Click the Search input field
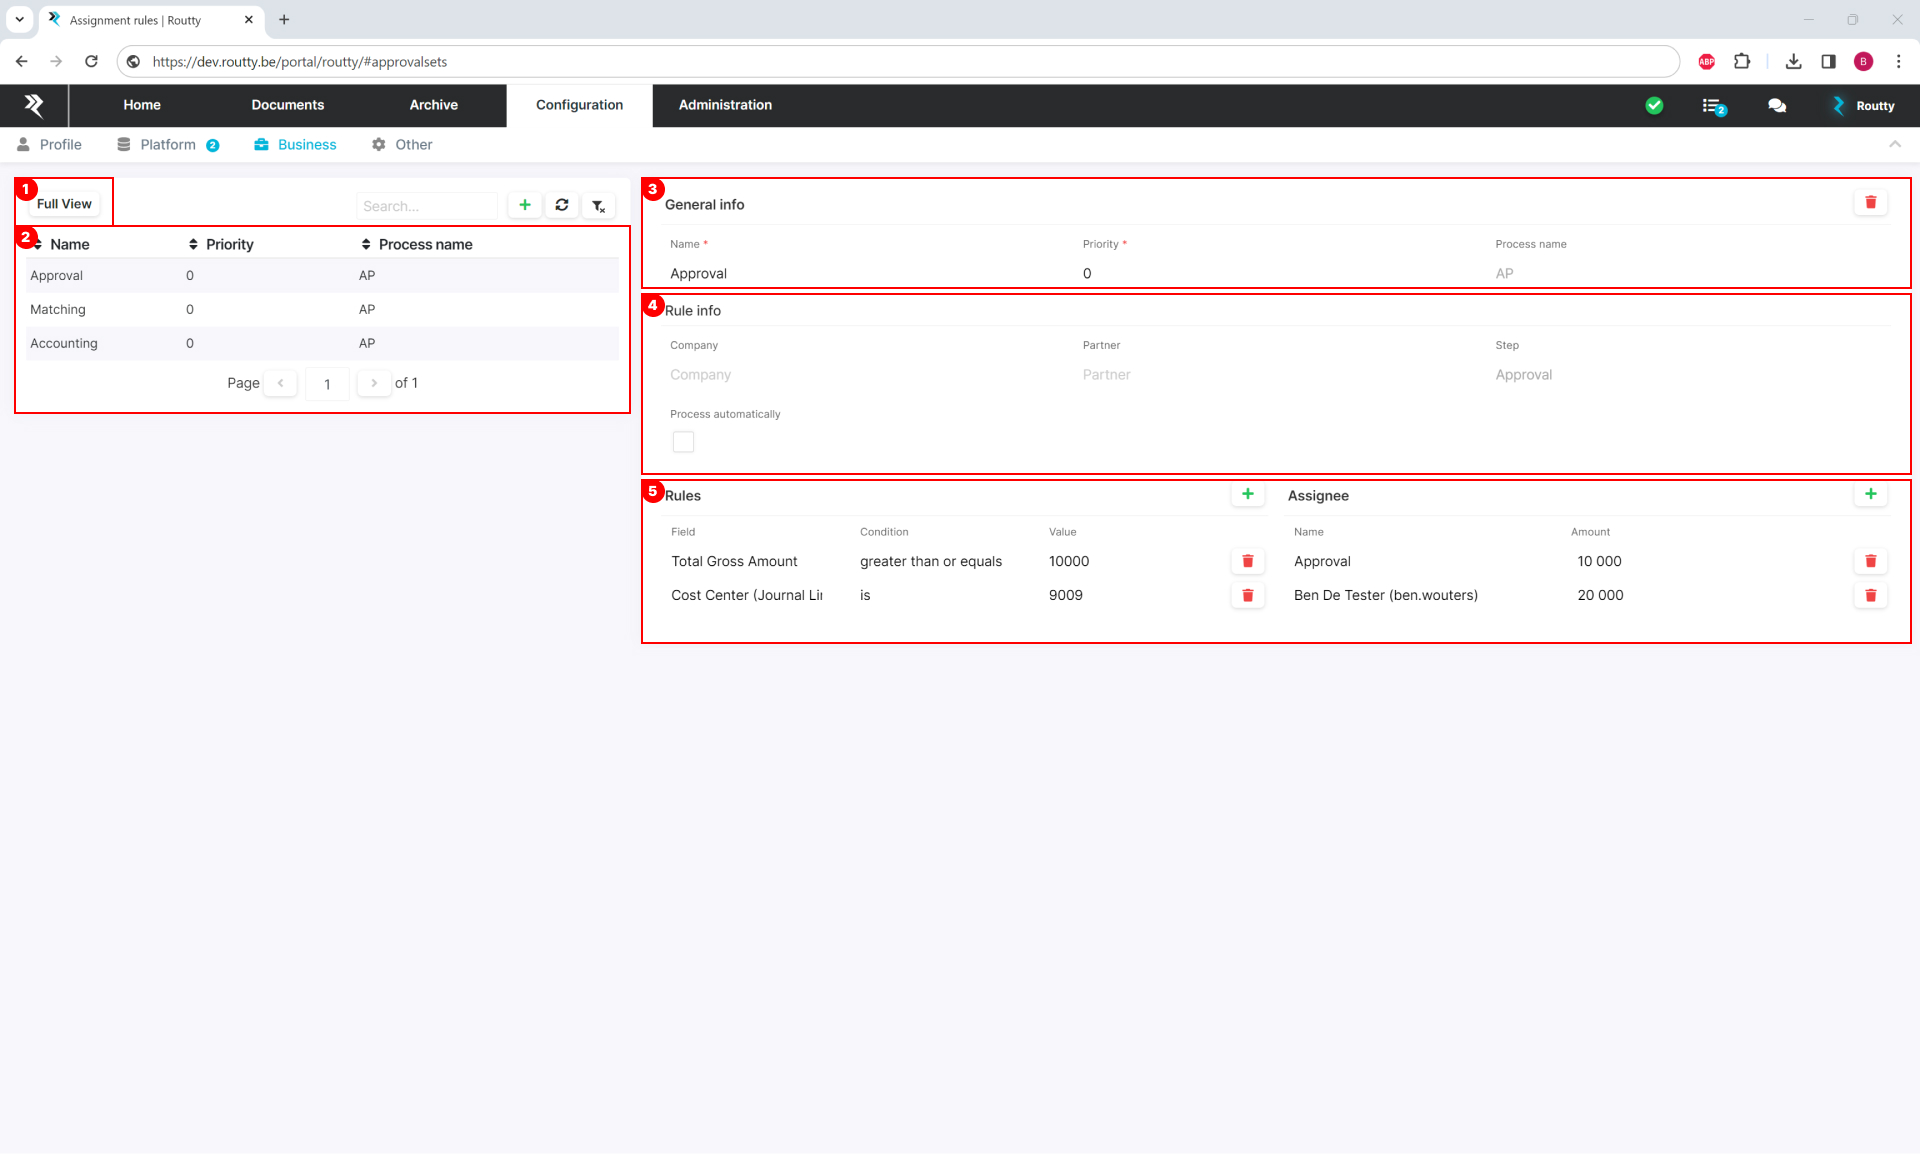The image size is (1920, 1154). click(x=427, y=206)
